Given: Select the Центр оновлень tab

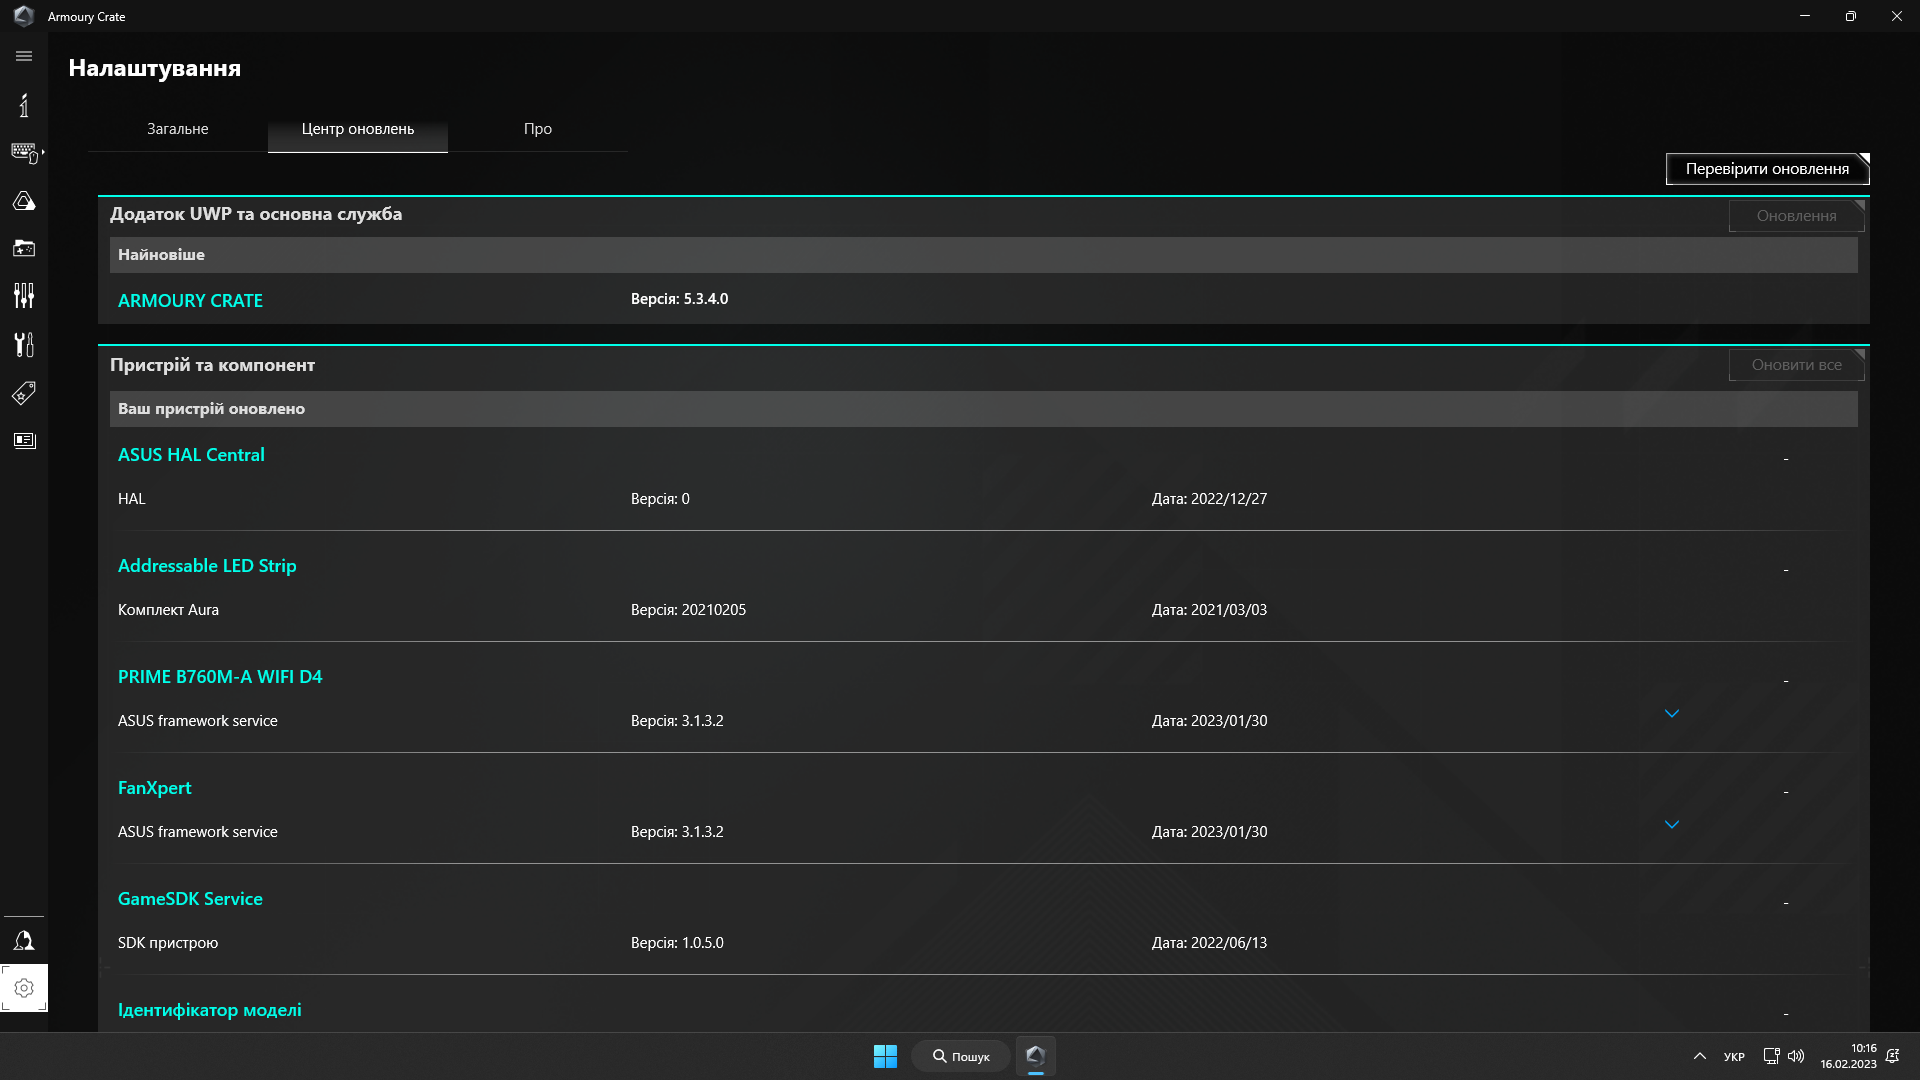Looking at the screenshot, I should [358, 129].
